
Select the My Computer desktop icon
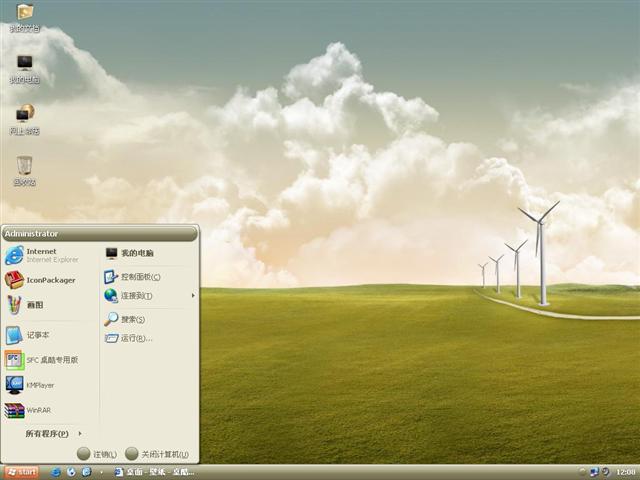tap(24, 66)
